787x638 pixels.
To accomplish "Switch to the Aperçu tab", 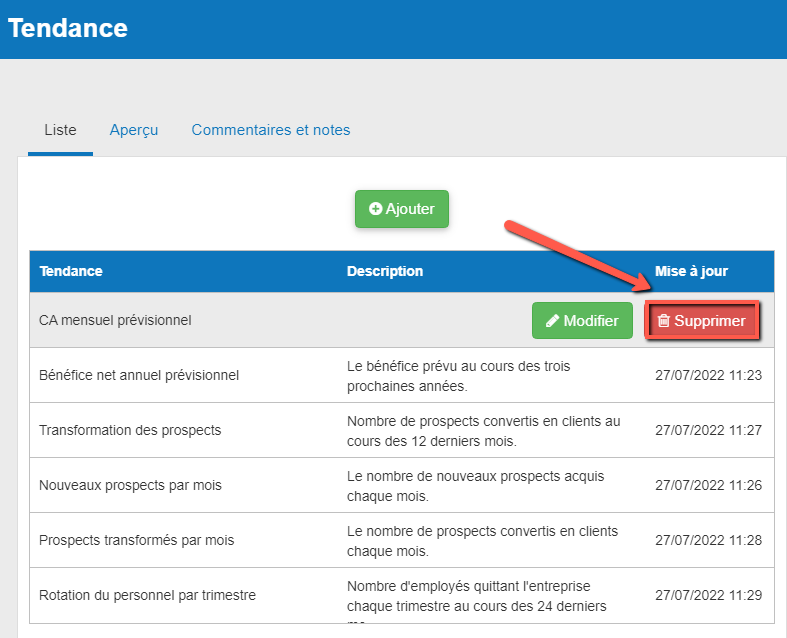I will (134, 130).
